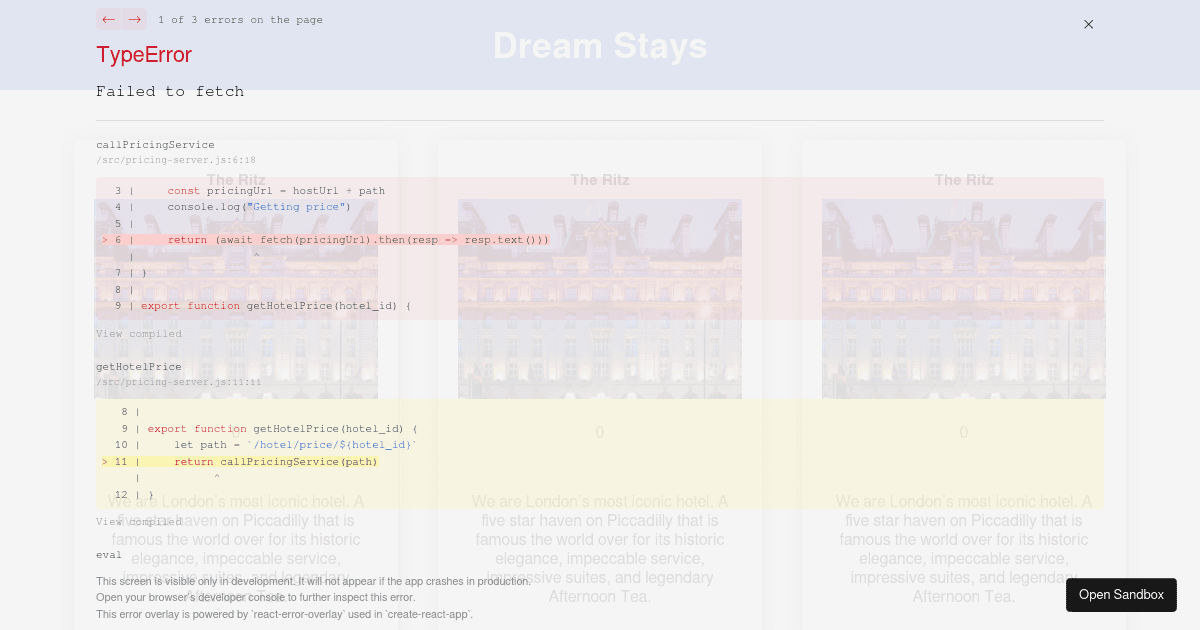Open the project in Sandbox
Screen dimensions: 1200x630
click(1121, 595)
